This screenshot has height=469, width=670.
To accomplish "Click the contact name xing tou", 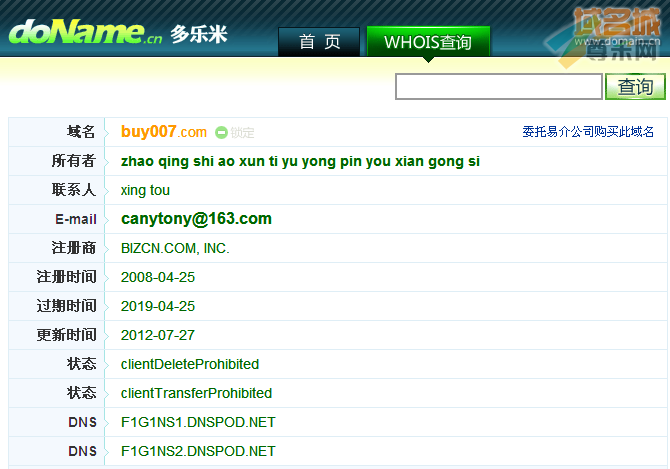I will [x=145, y=190].
